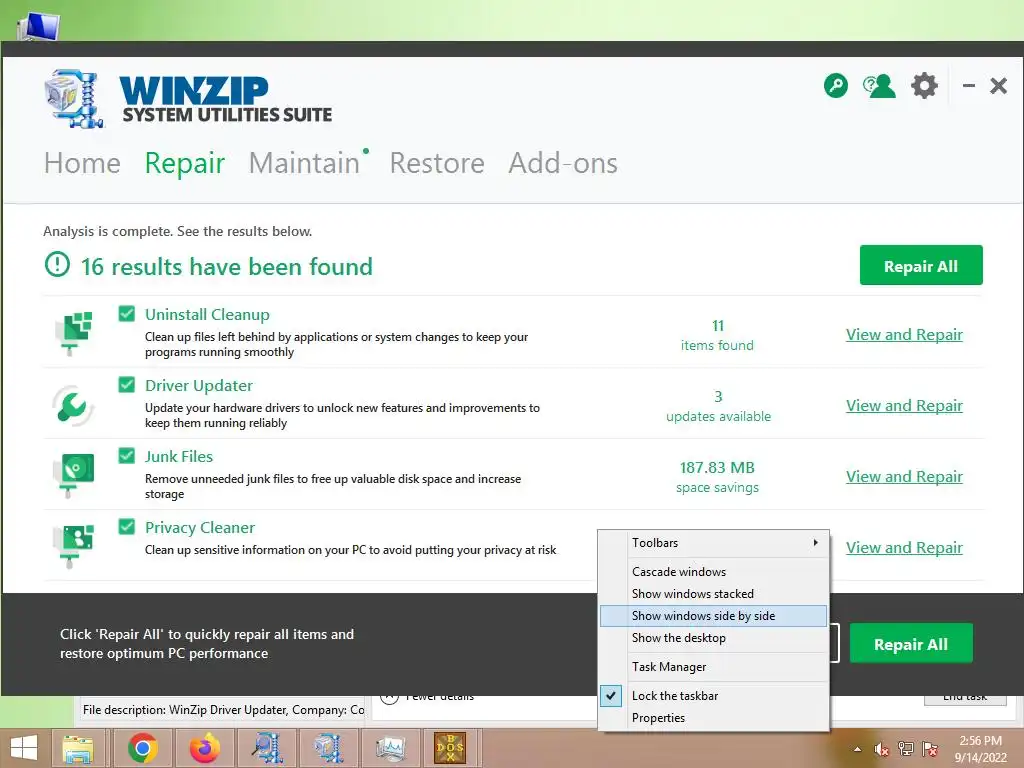The height and width of the screenshot is (768, 1024).
Task: Open View and Repair for Privacy Cleaner
Action: click(x=904, y=547)
